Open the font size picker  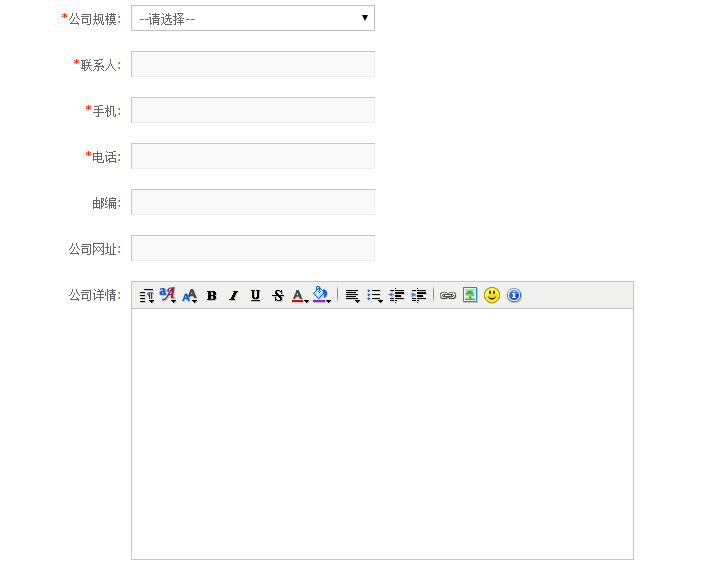(190, 295)
